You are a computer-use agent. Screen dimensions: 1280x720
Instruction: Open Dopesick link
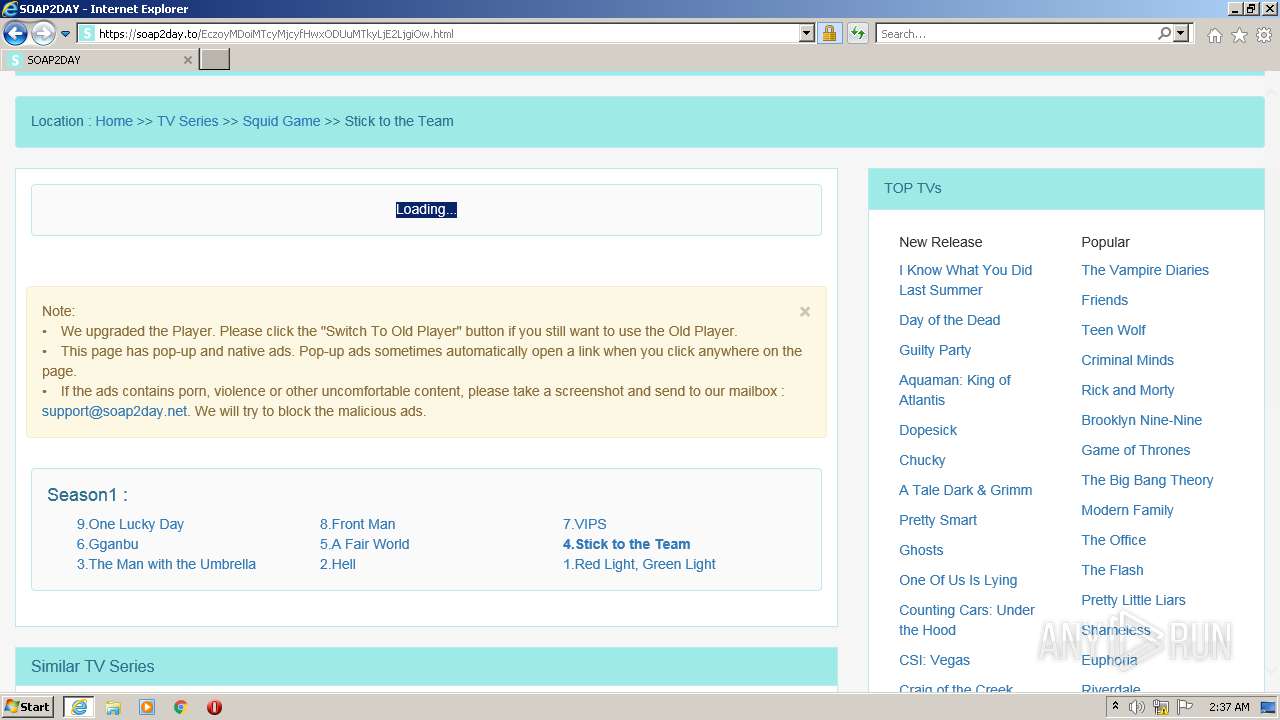pyautogui.click(x=928, y=430)
